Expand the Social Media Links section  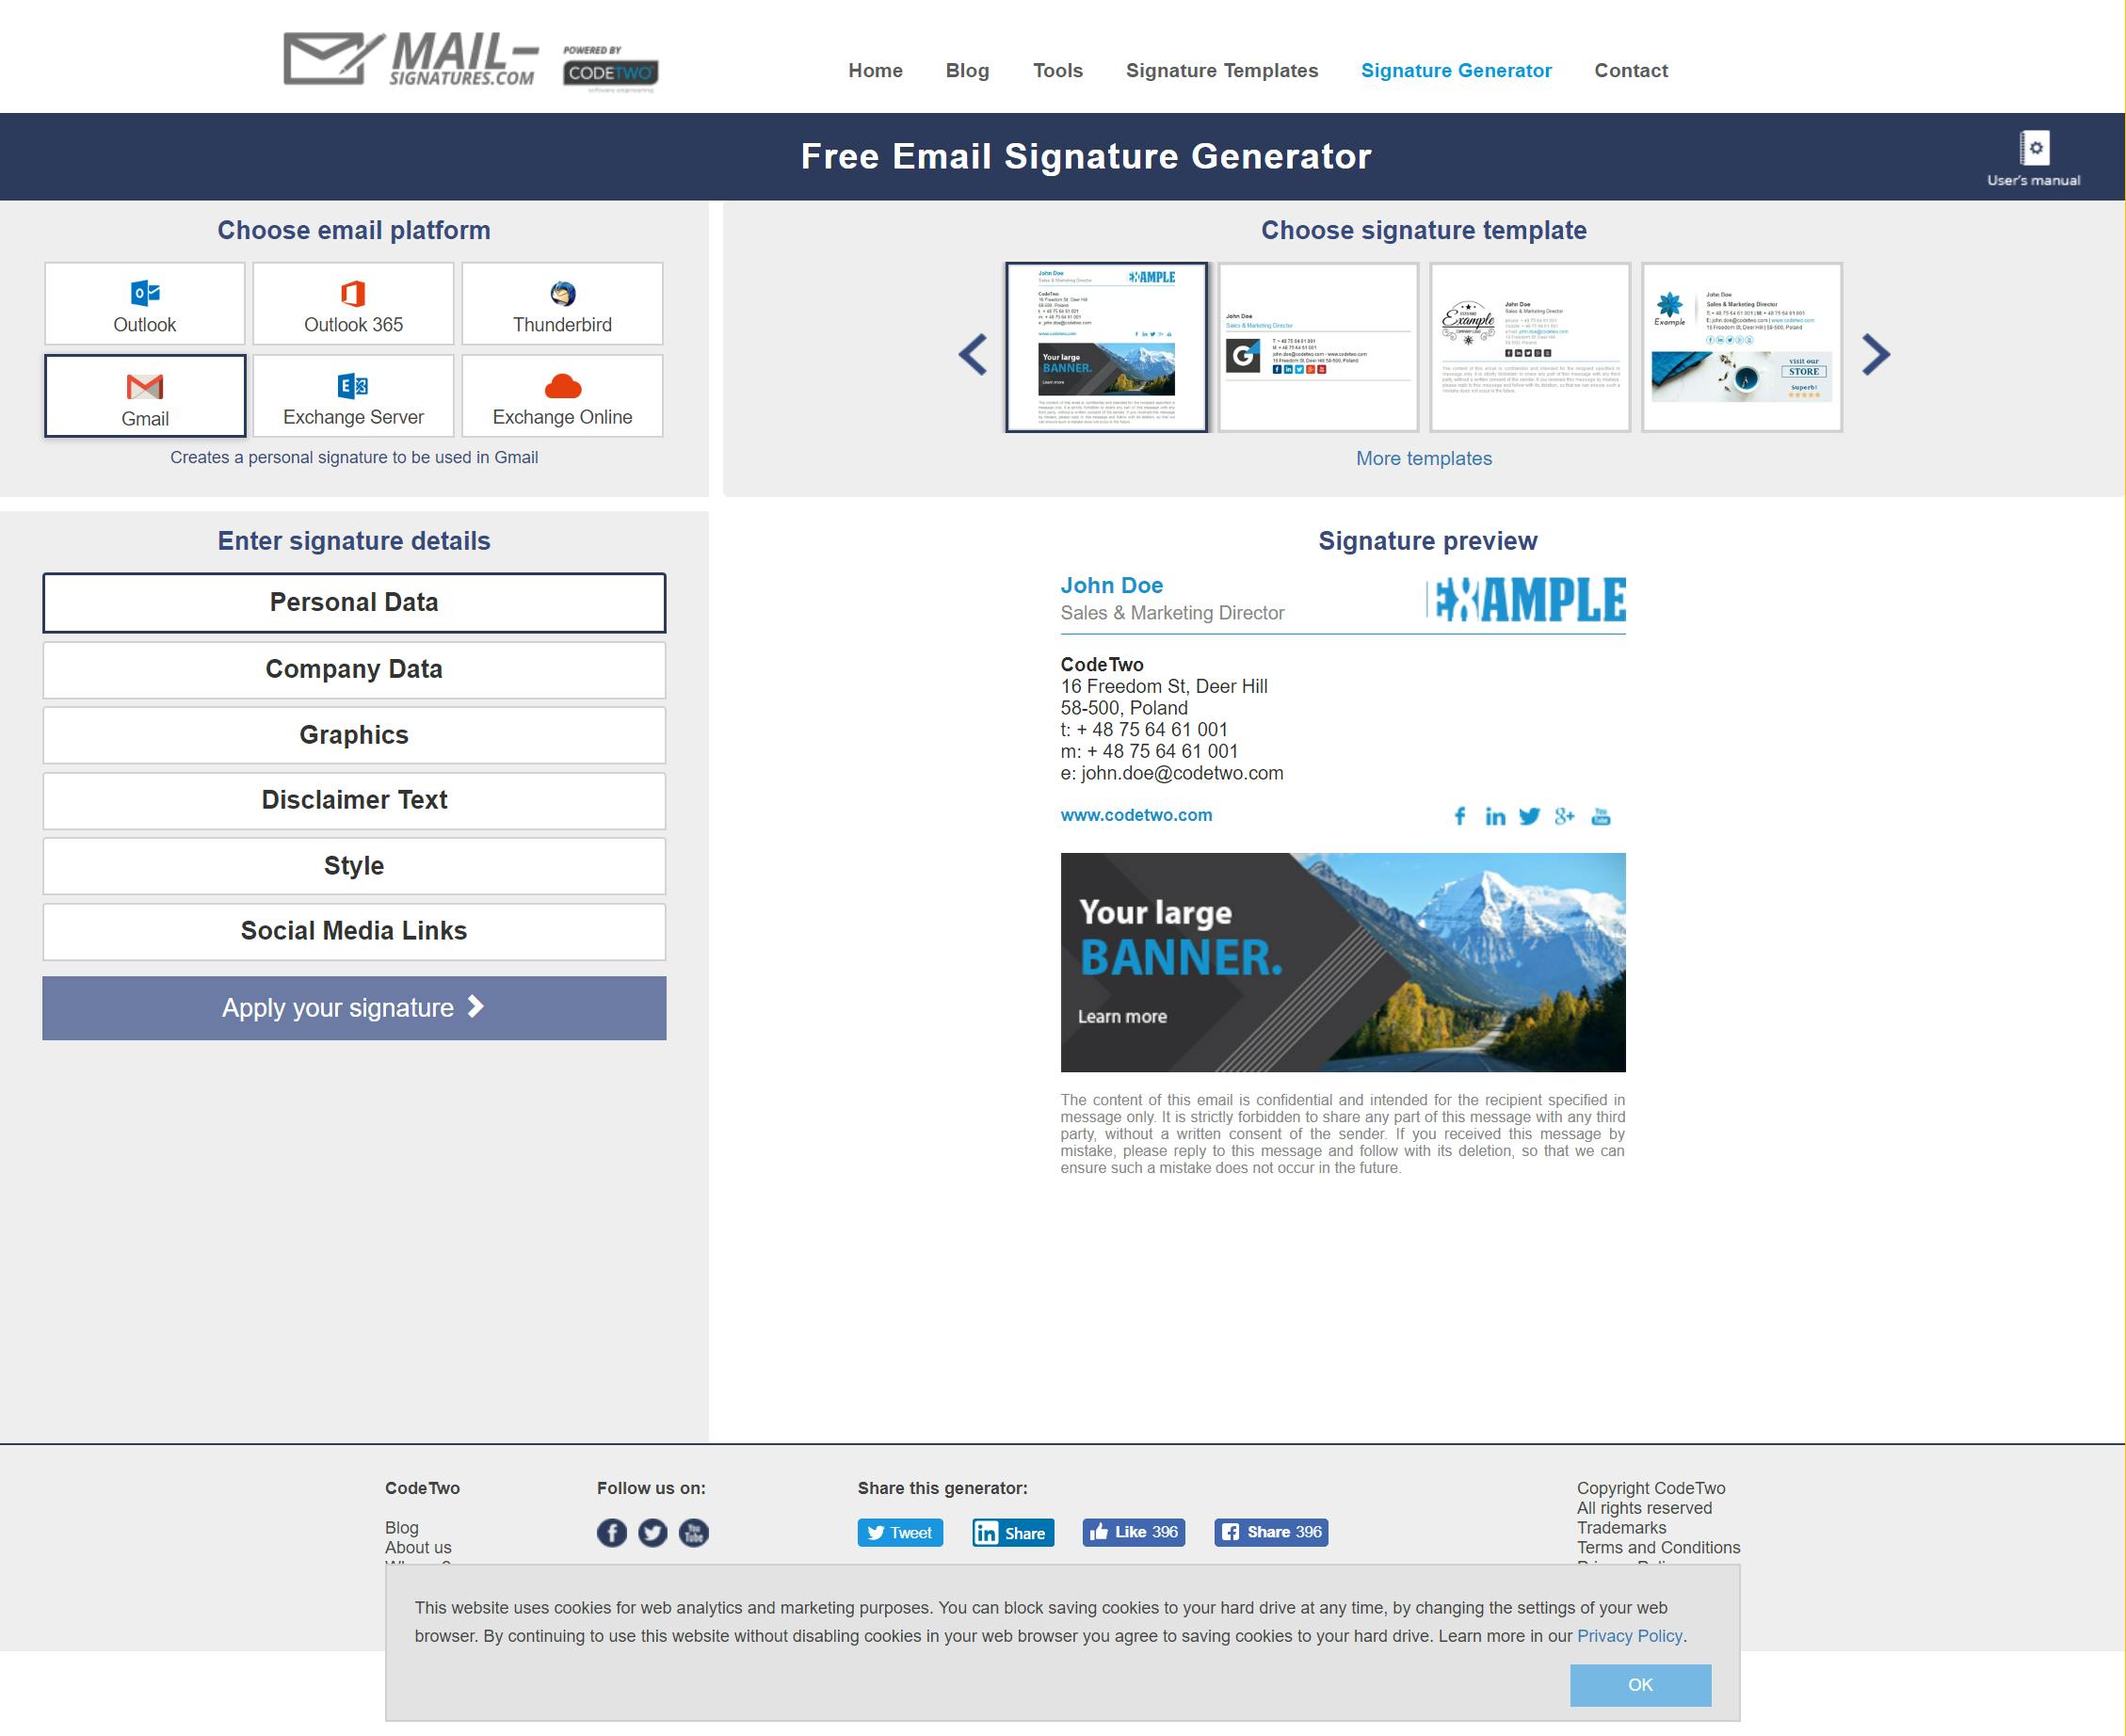tap(354, 931)
